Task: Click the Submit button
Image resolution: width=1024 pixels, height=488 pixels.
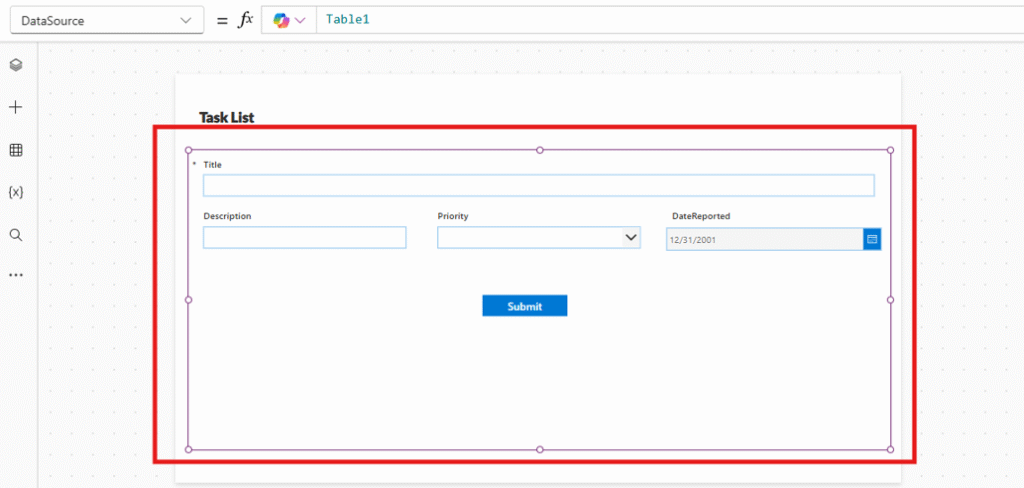Action: click(524, 306)
